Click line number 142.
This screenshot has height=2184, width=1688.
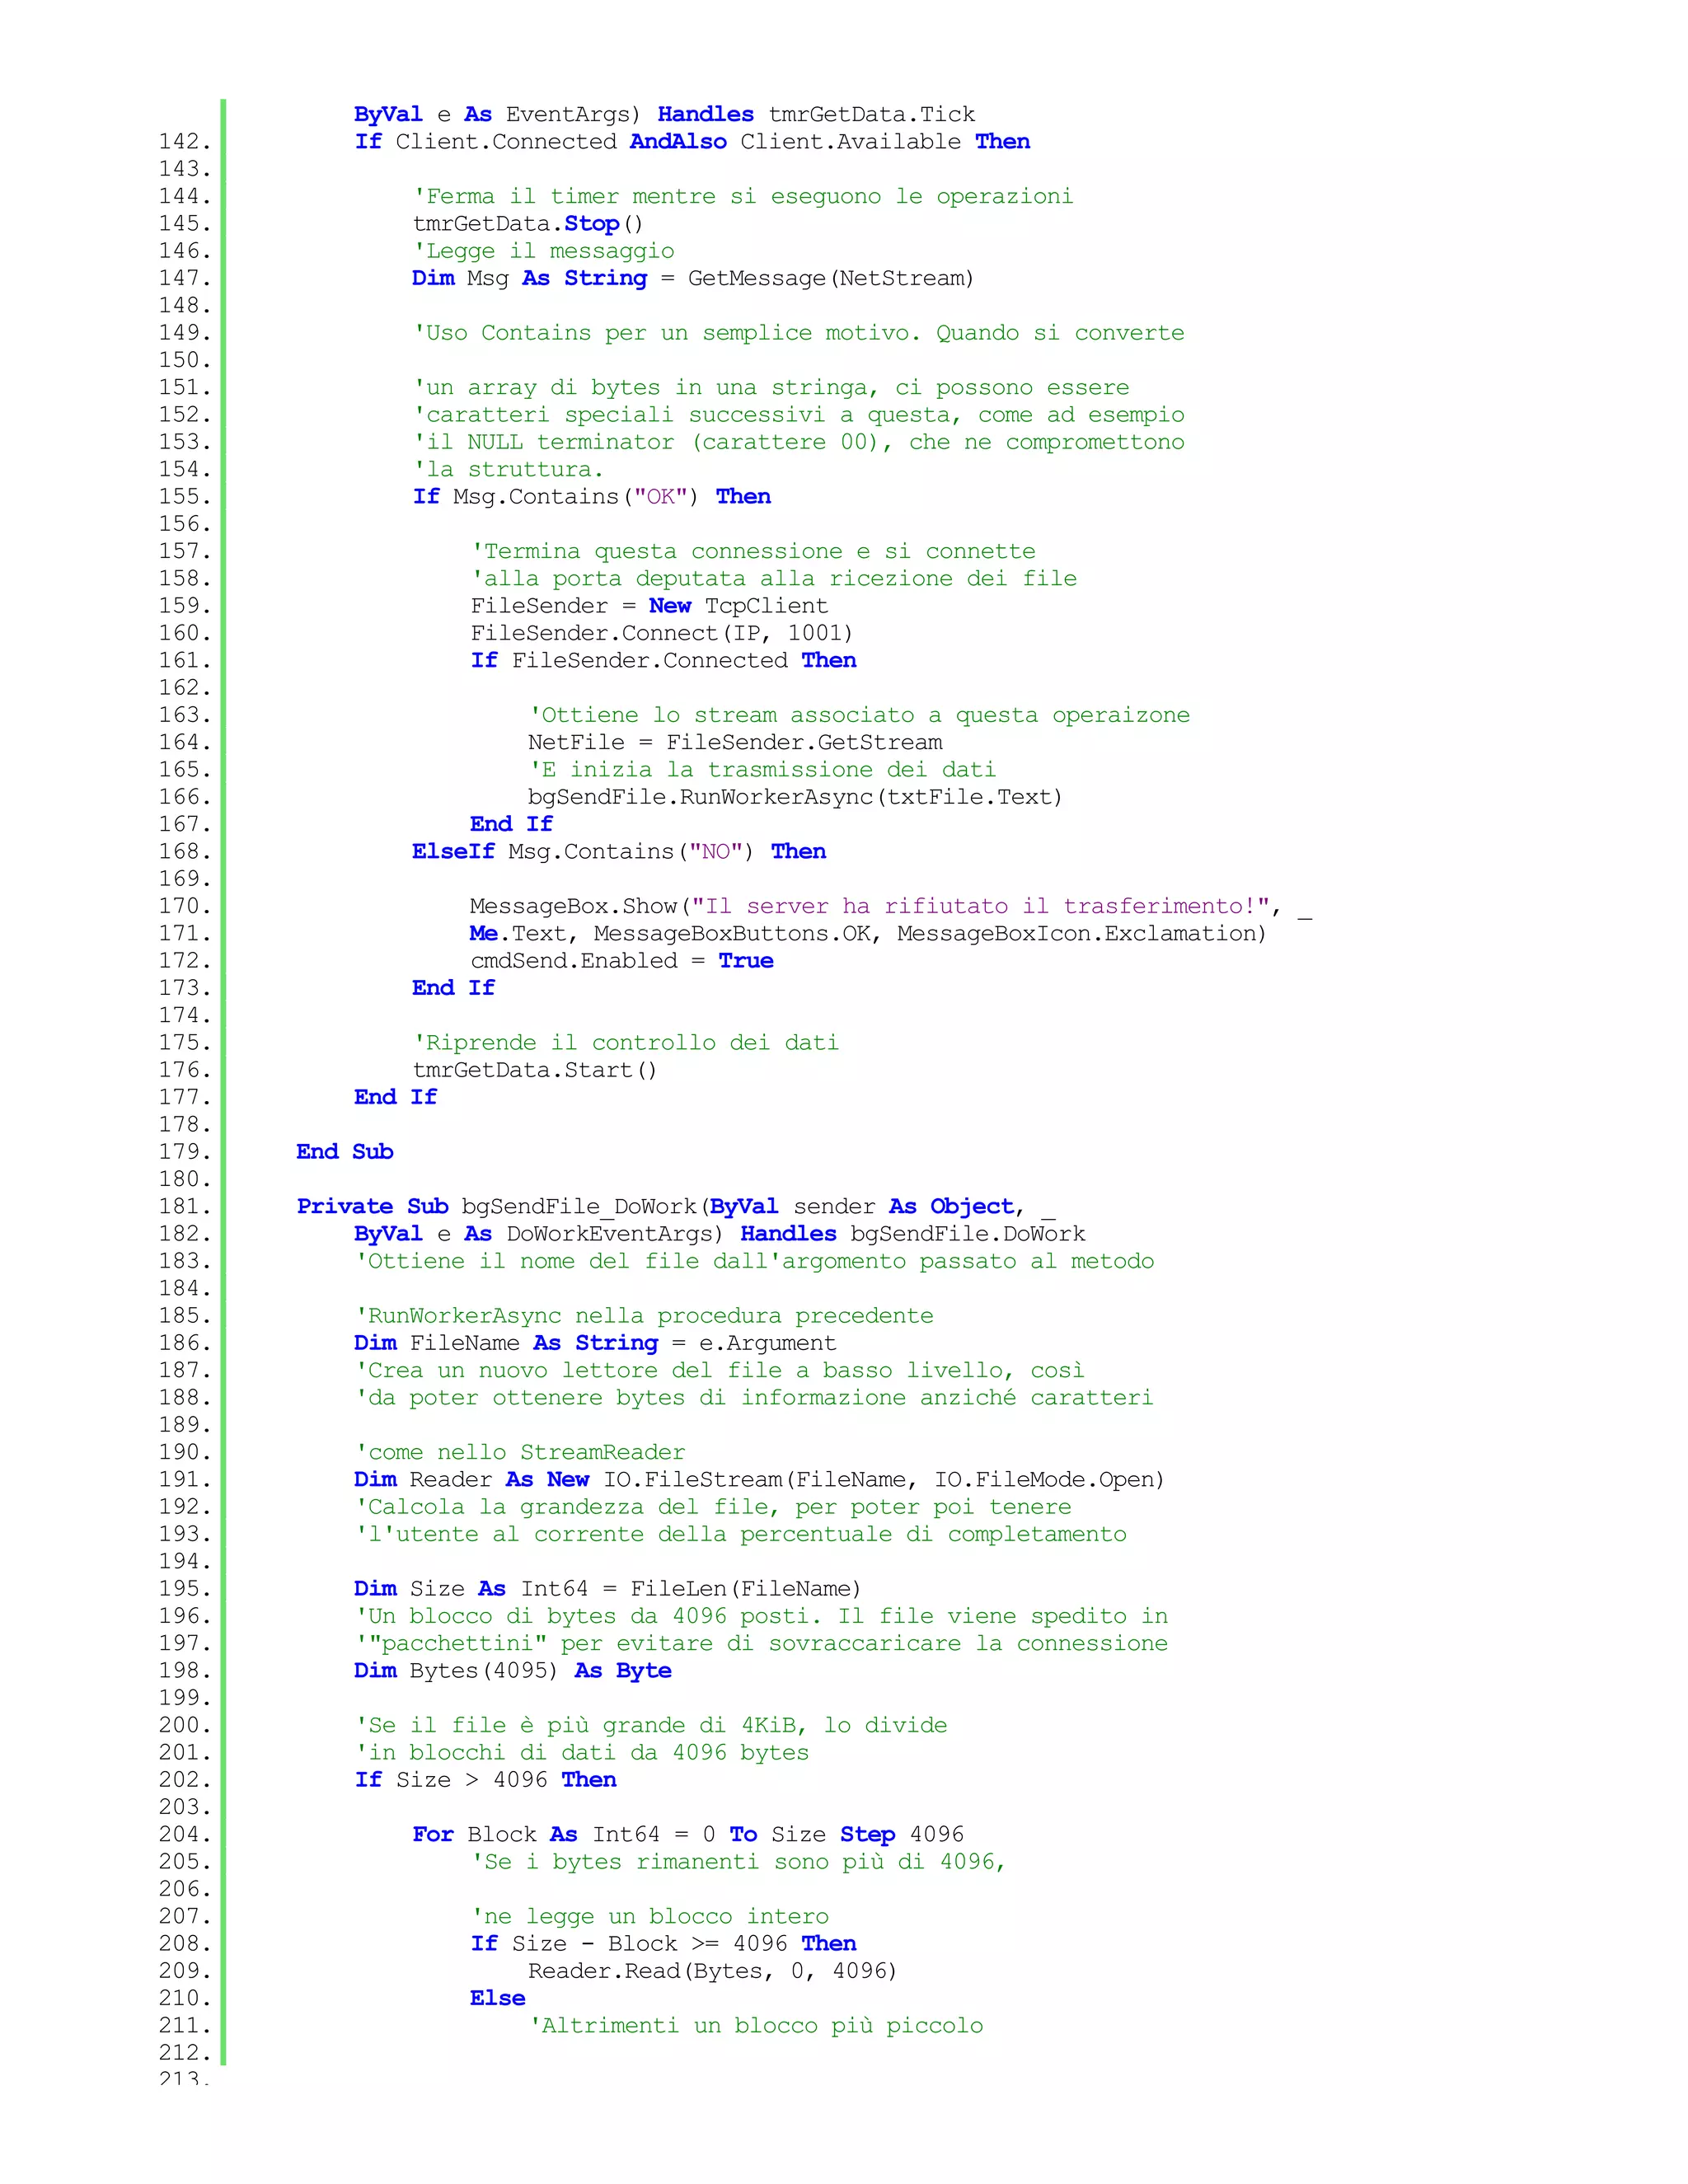185,142
